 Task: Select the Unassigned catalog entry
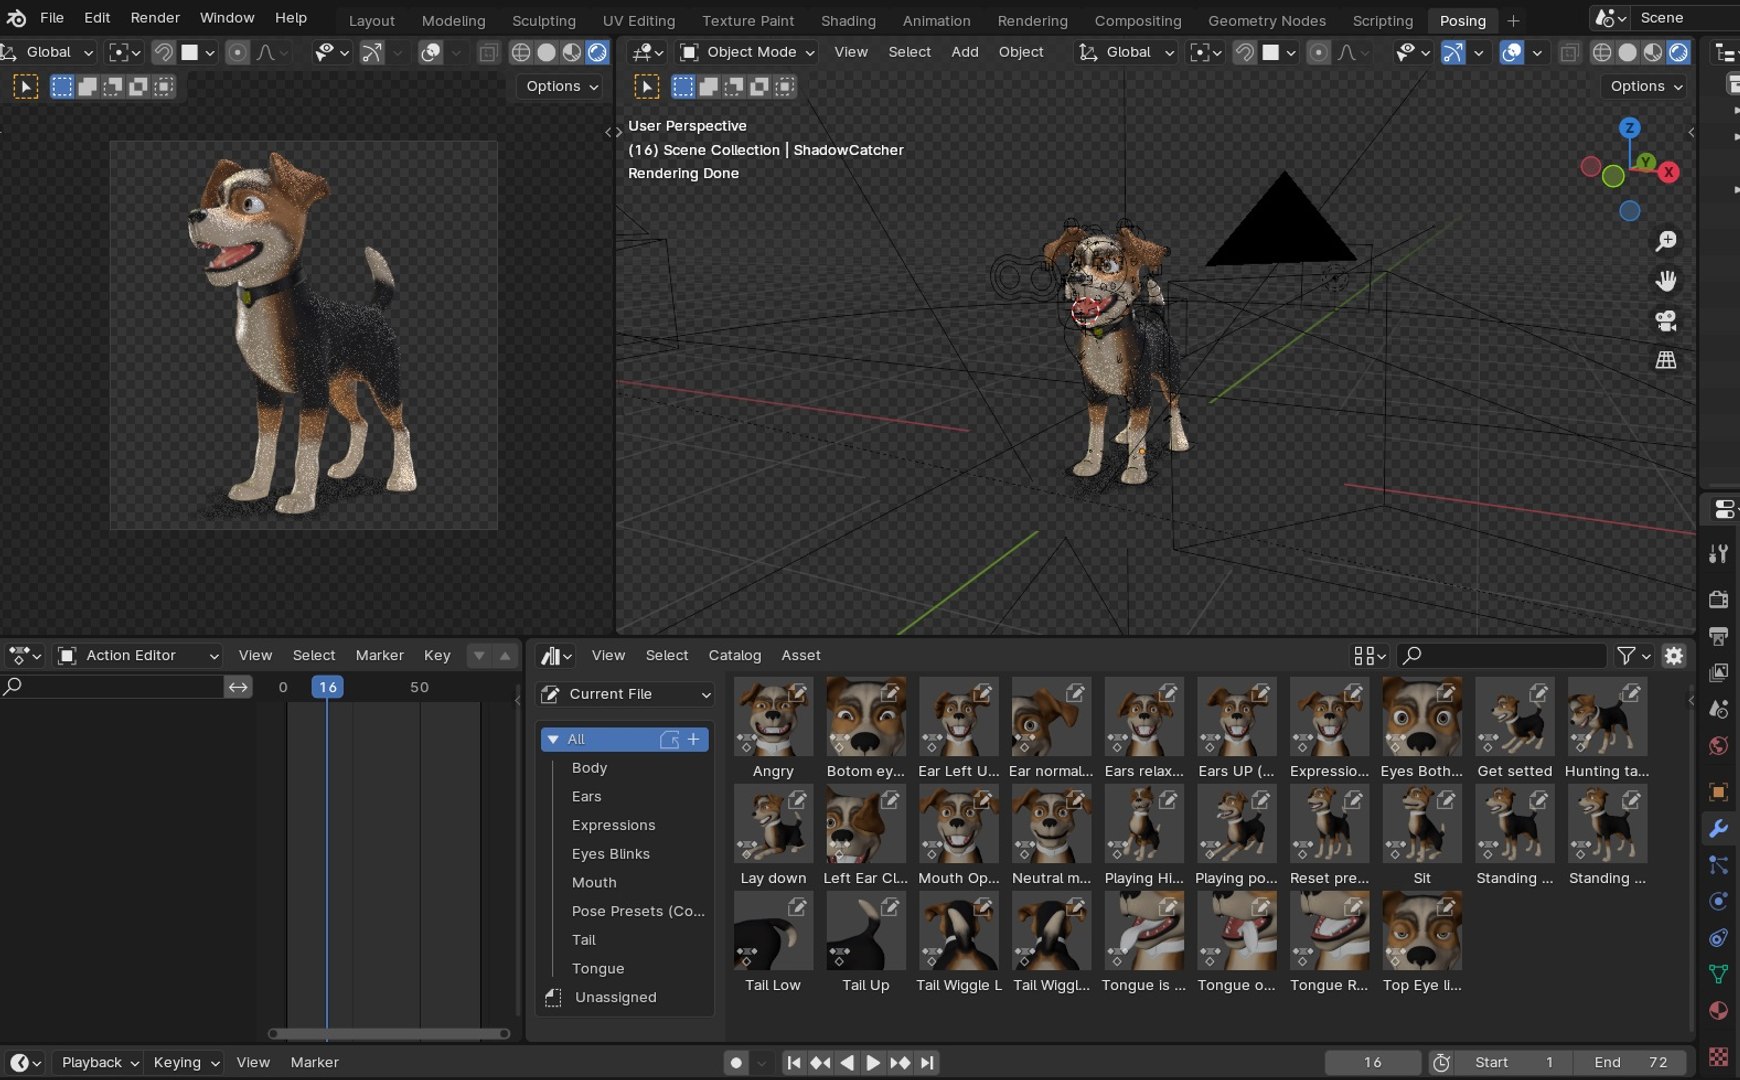(x=615, y=997)
